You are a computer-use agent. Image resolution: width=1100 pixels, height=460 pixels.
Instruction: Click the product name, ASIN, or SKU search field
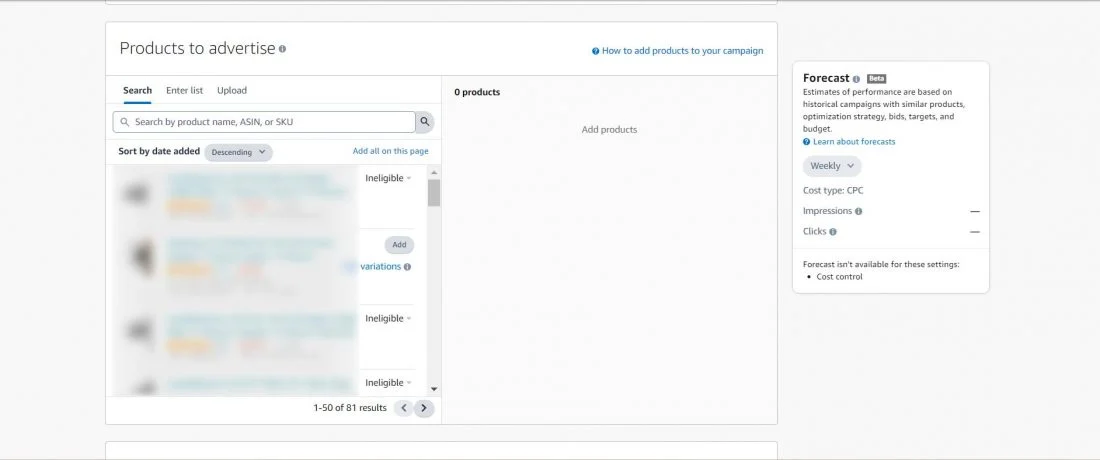(265, 122)
